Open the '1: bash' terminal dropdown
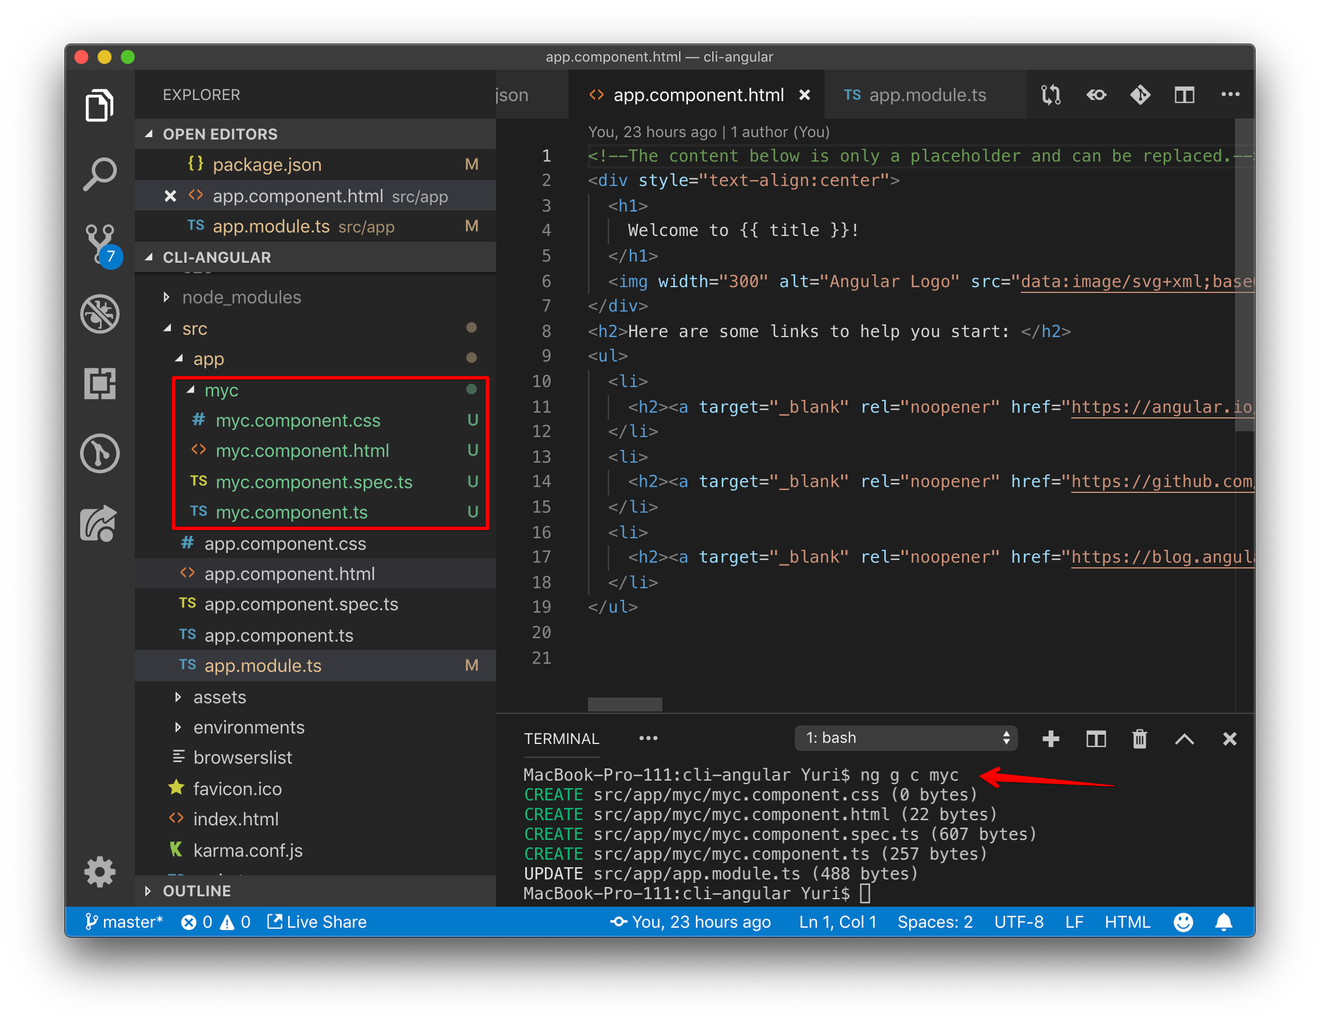The height and width of the screenshot is (1023, 1320). 905,737
